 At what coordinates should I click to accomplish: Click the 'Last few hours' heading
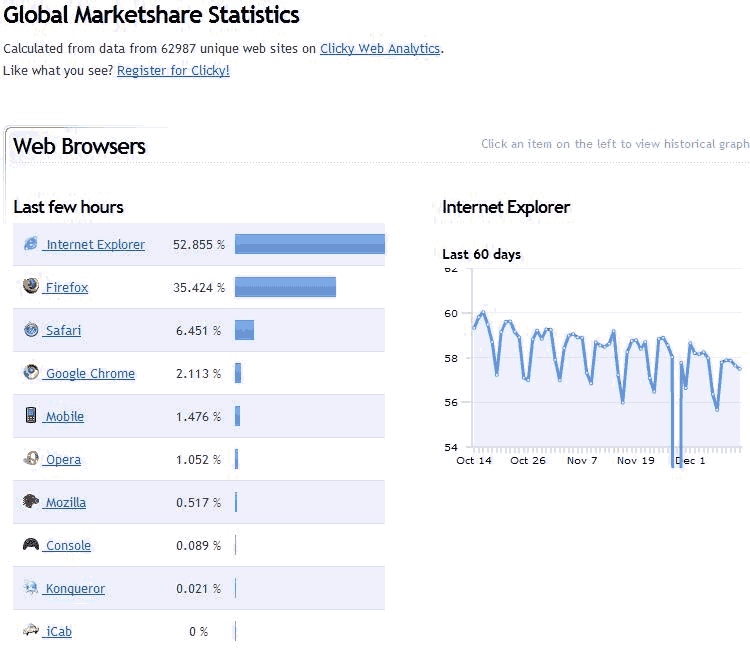click(x=68, y=207)
